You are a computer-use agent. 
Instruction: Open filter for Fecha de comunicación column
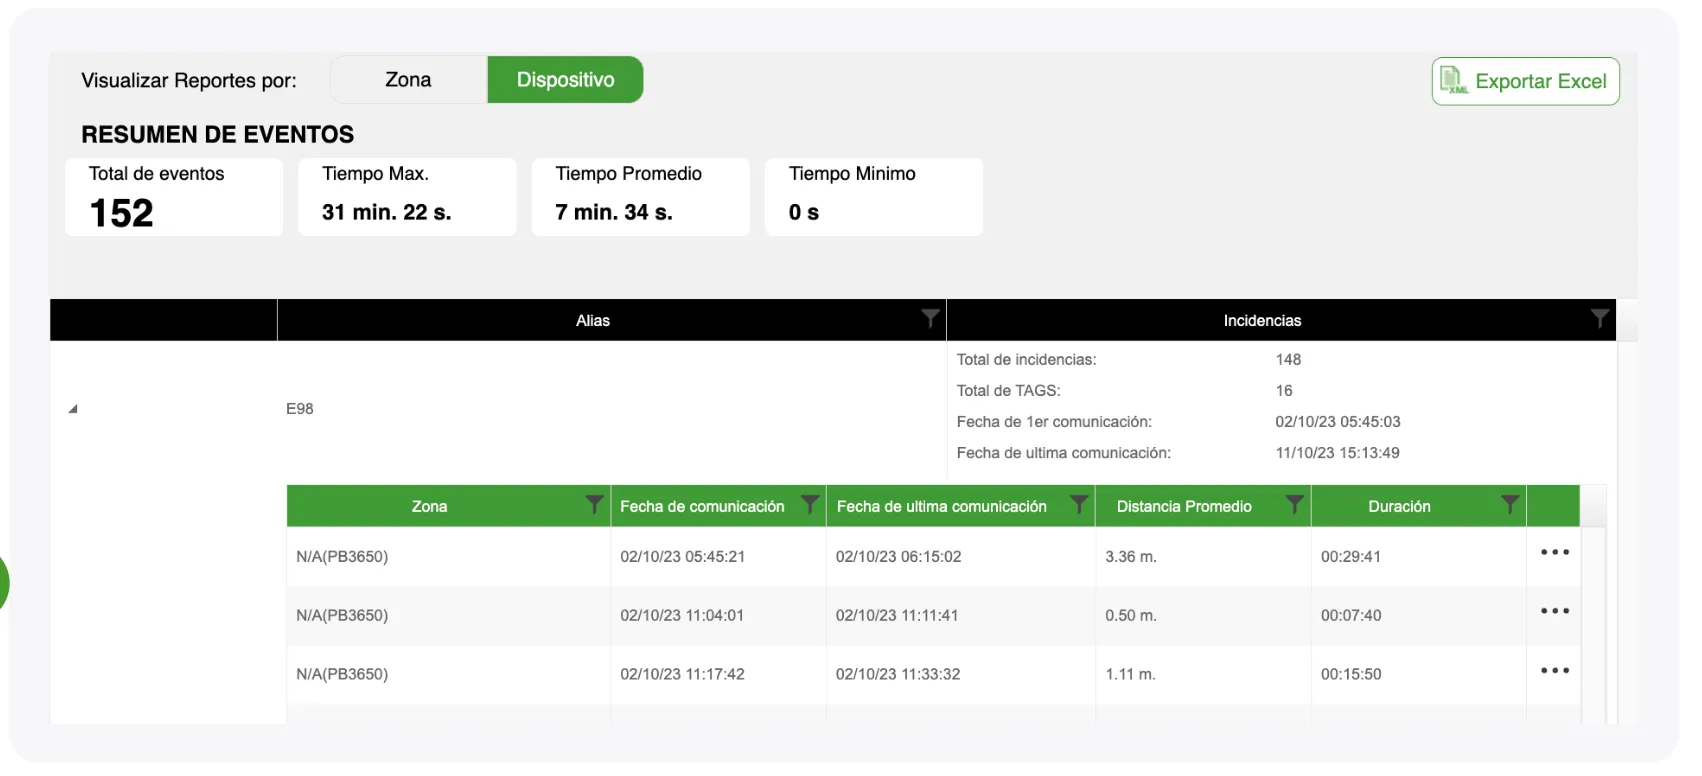[810, 505]
